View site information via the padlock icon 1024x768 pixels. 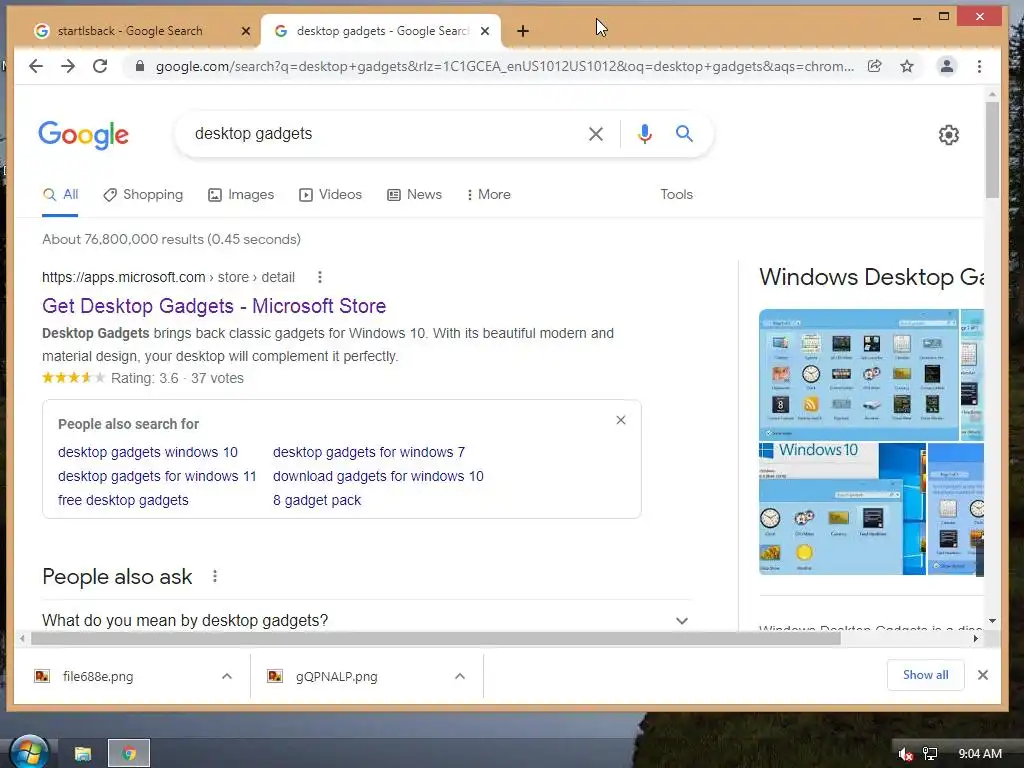point(139,66)
